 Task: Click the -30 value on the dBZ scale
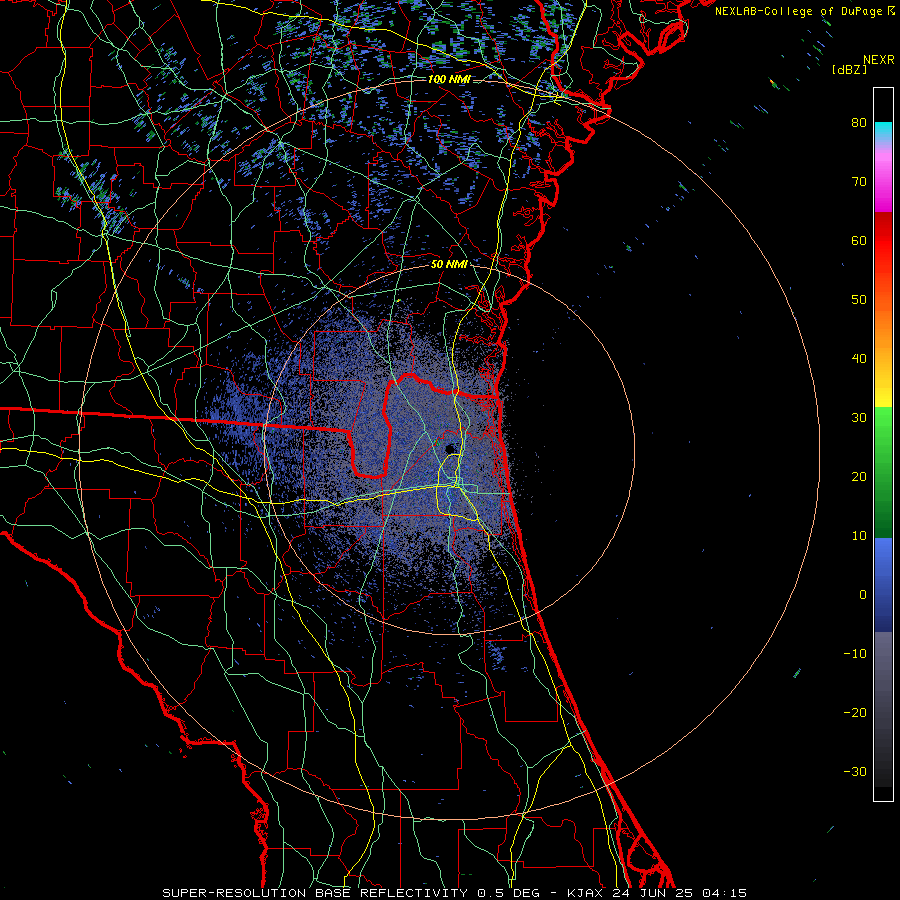855,771
